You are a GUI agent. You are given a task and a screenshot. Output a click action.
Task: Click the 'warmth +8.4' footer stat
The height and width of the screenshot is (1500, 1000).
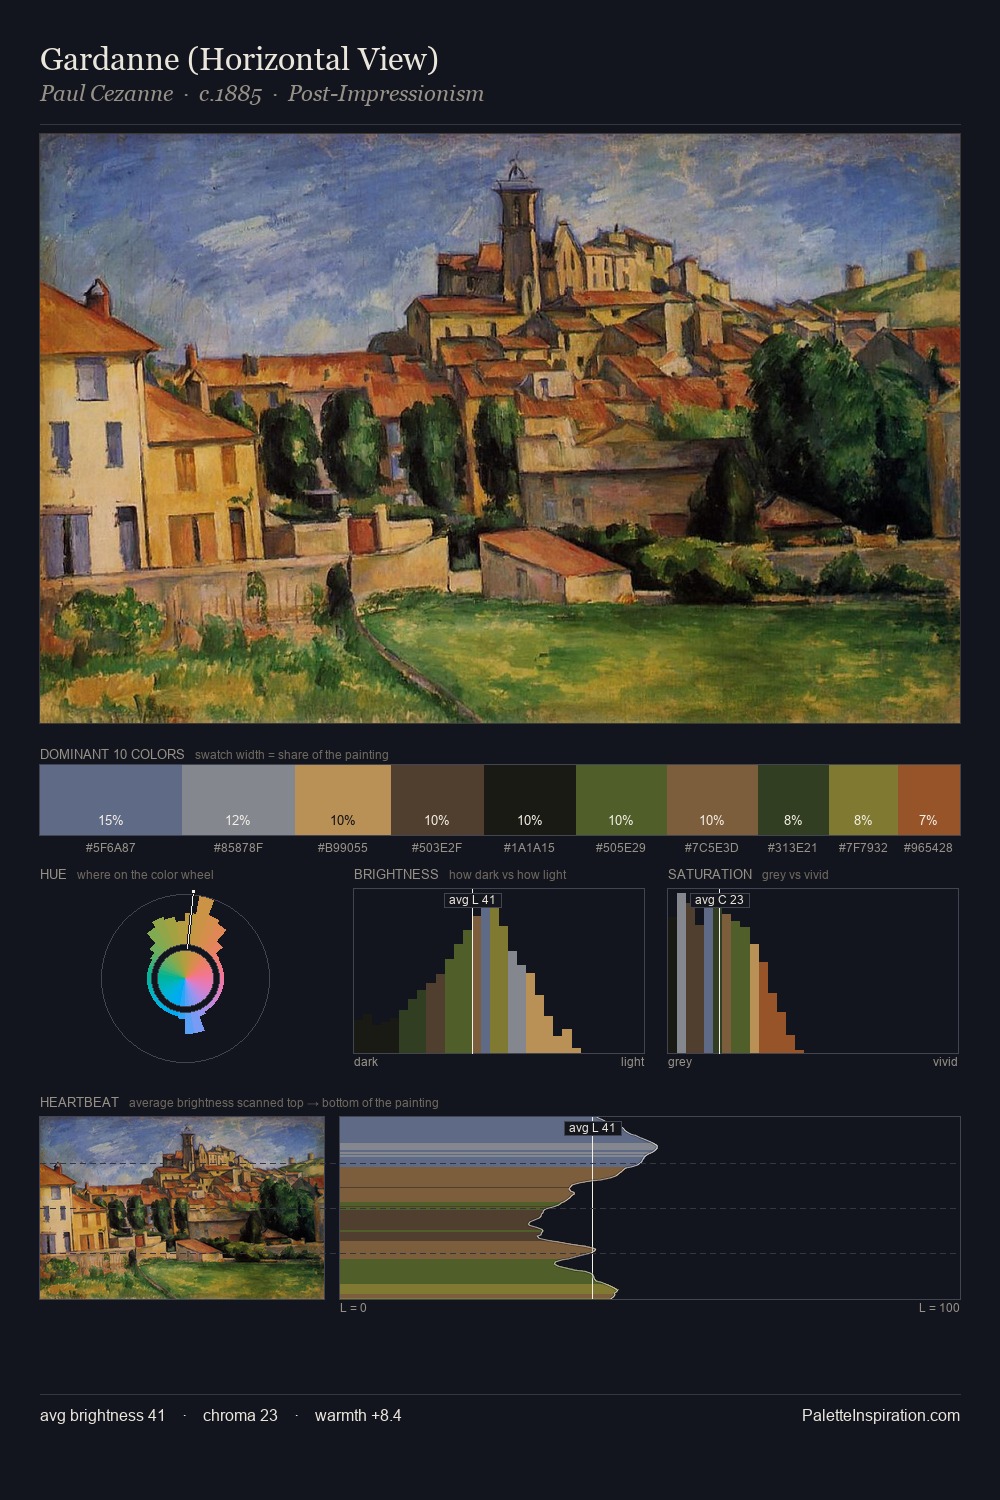[358, 1415]
